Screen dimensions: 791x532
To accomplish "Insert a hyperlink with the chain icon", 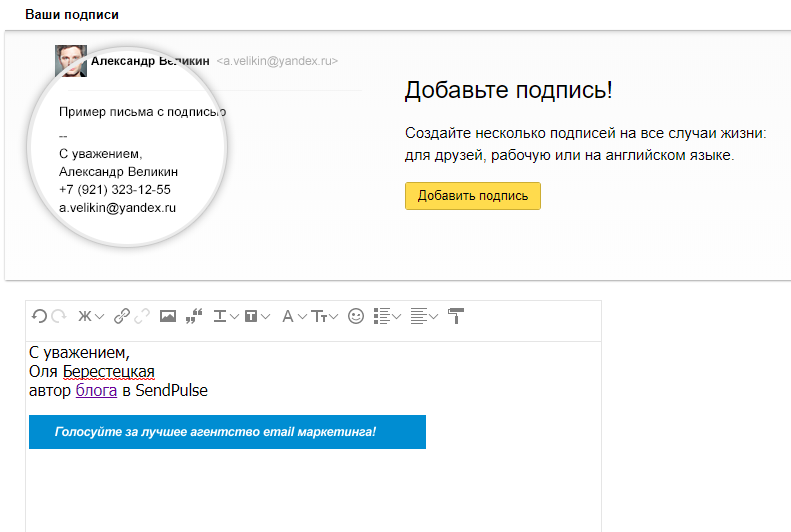I will pos(122,316).
